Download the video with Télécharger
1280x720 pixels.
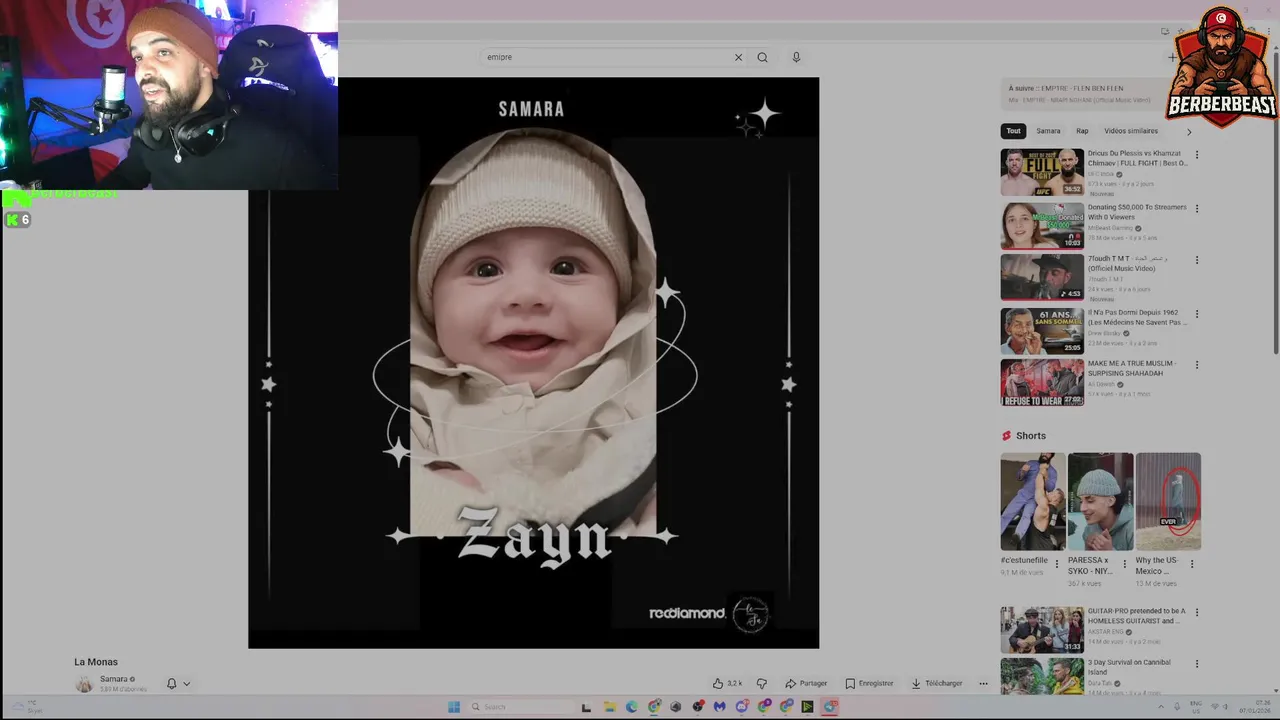[x=936, y=683]
